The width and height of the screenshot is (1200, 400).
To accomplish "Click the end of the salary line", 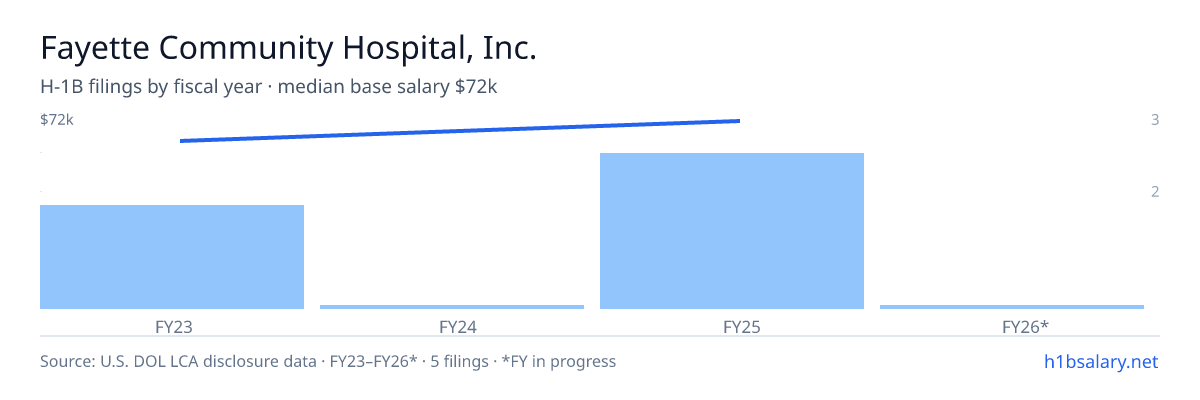I will click(739, 120).
